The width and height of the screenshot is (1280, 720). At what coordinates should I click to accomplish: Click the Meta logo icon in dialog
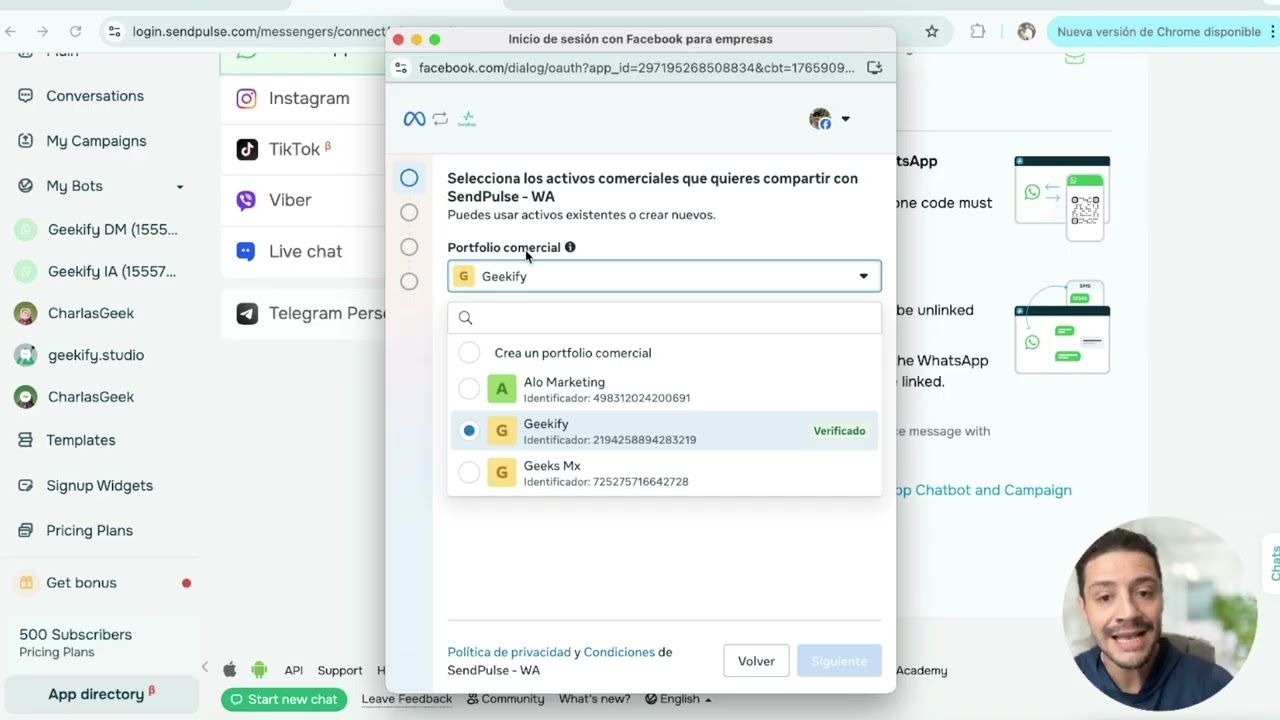(x=414, y=119)
